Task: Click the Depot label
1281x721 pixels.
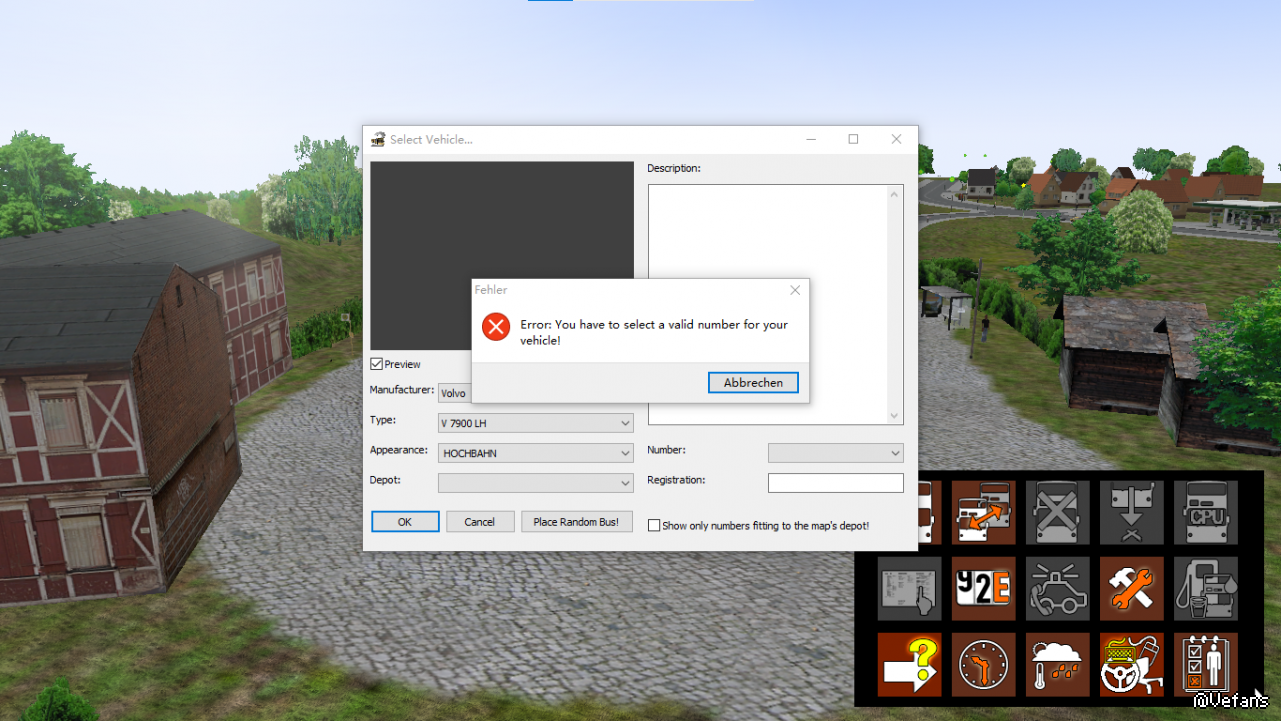Action: [x=385, y=480]
